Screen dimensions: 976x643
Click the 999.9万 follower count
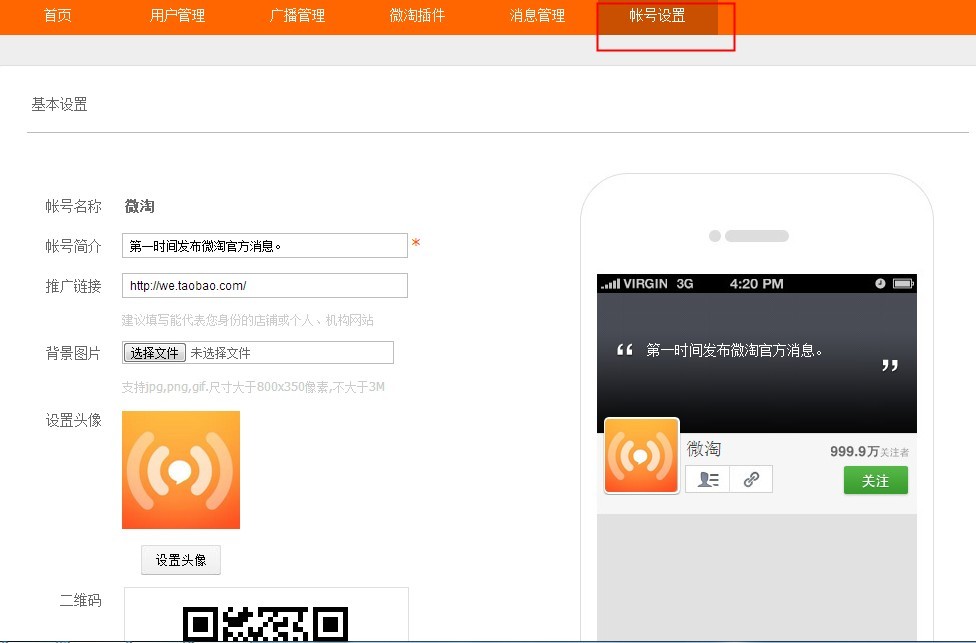(854, 451)
